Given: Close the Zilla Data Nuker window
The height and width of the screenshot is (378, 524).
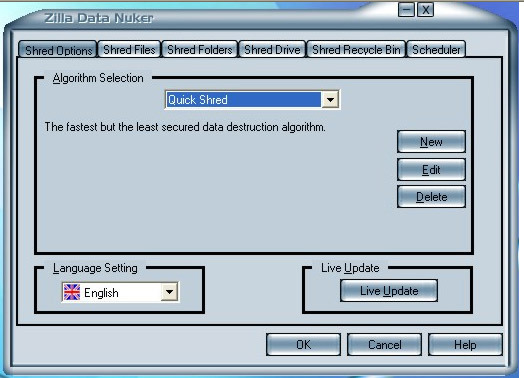Looking at the screenshot, I should (x=425, y=10).
